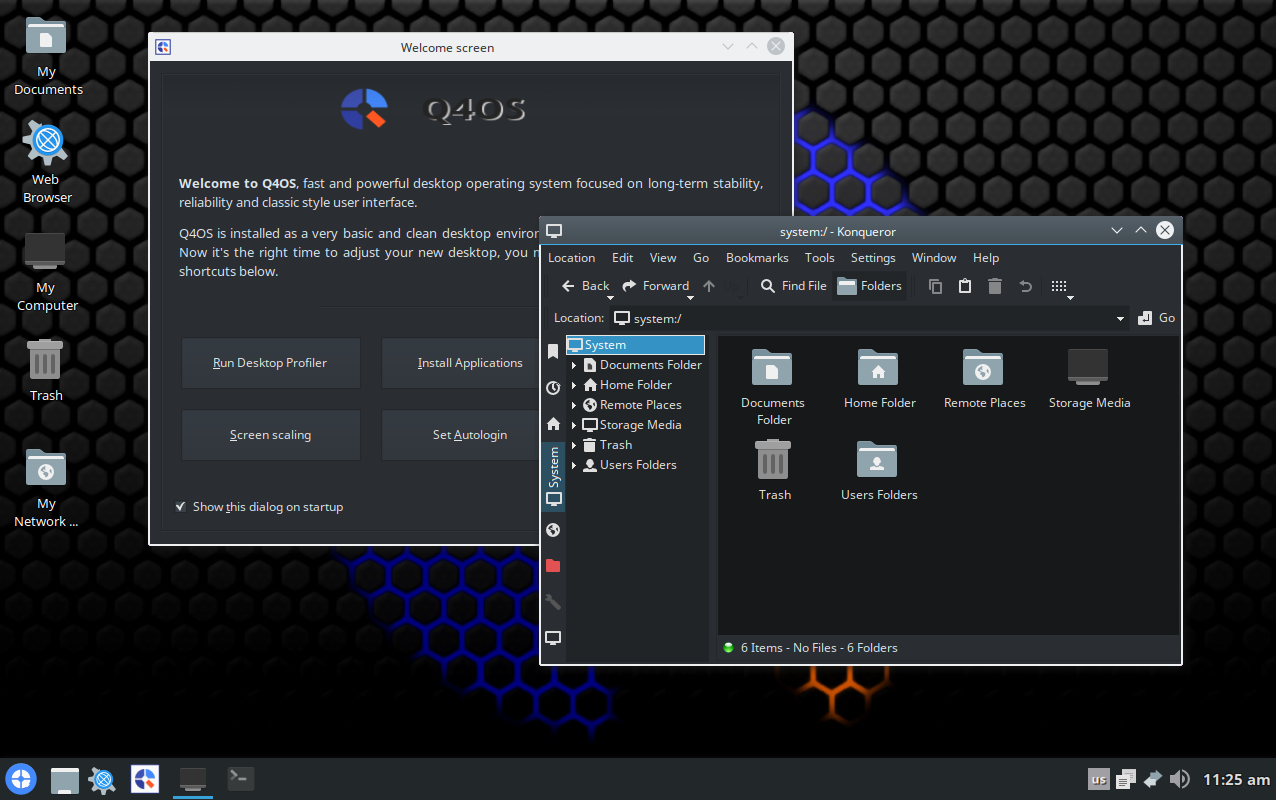Click the monitor icon at sidebar bottom
1276x800 pixels.
point(553,638)
